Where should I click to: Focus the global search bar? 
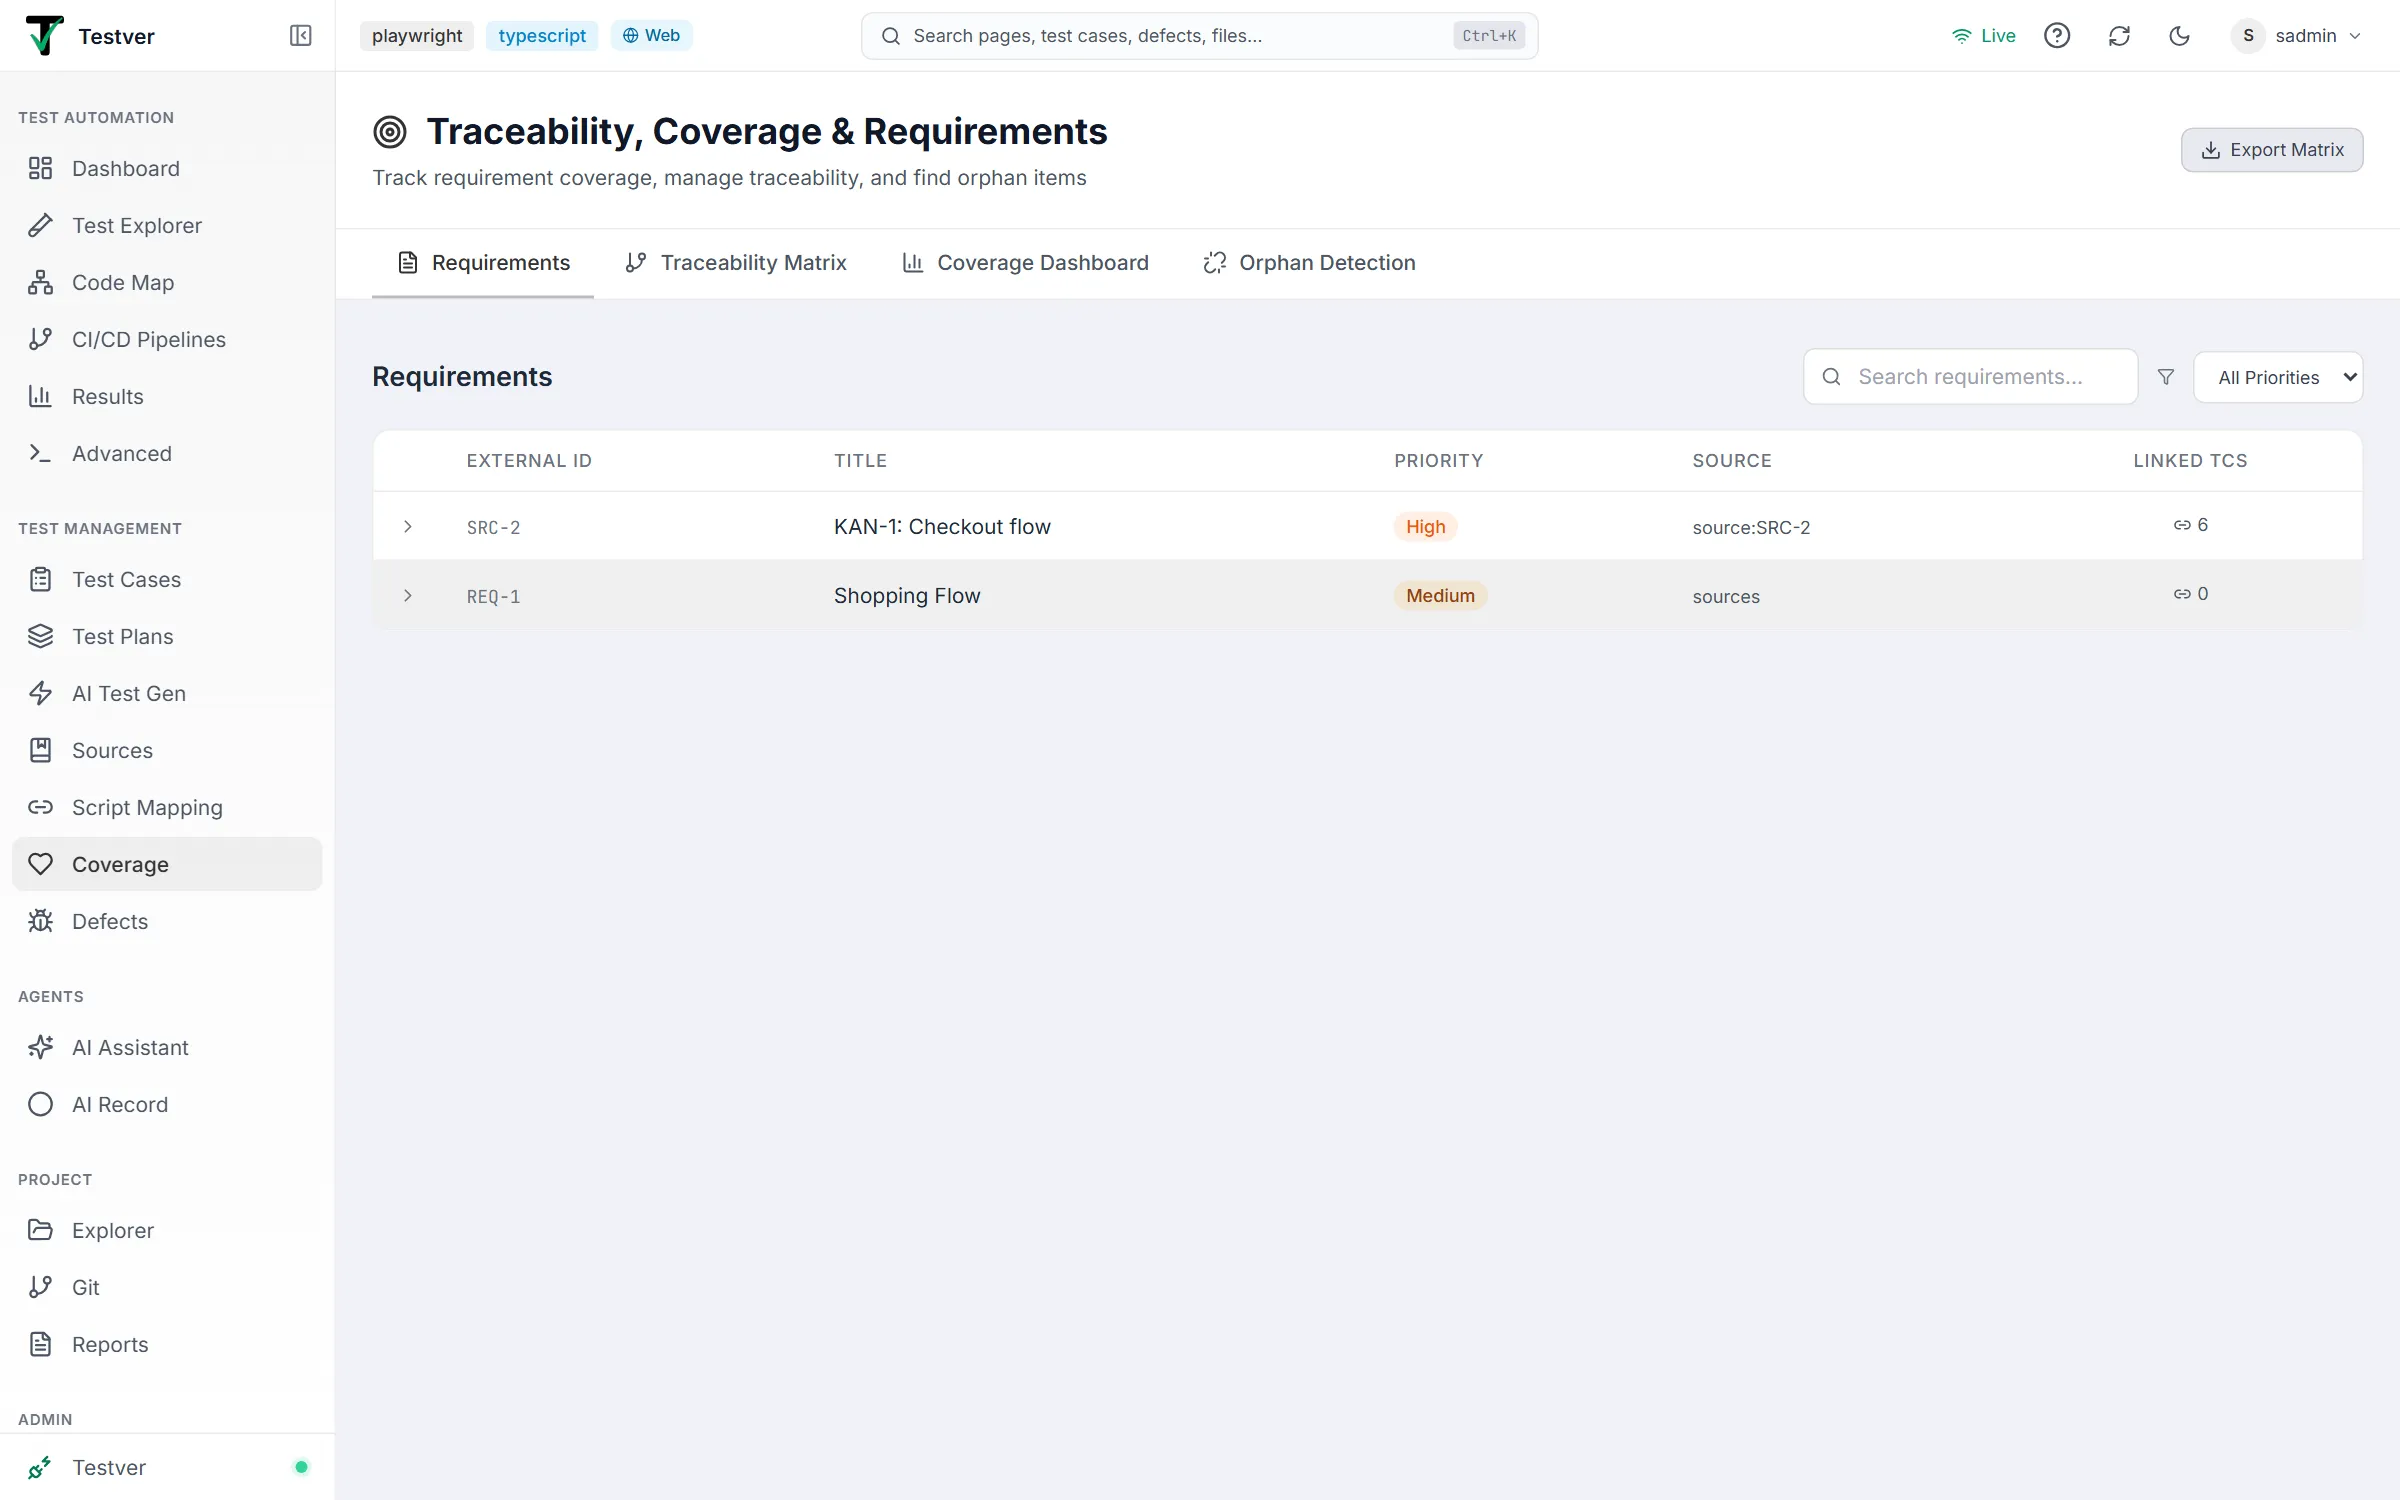(x=1199, y=36)
